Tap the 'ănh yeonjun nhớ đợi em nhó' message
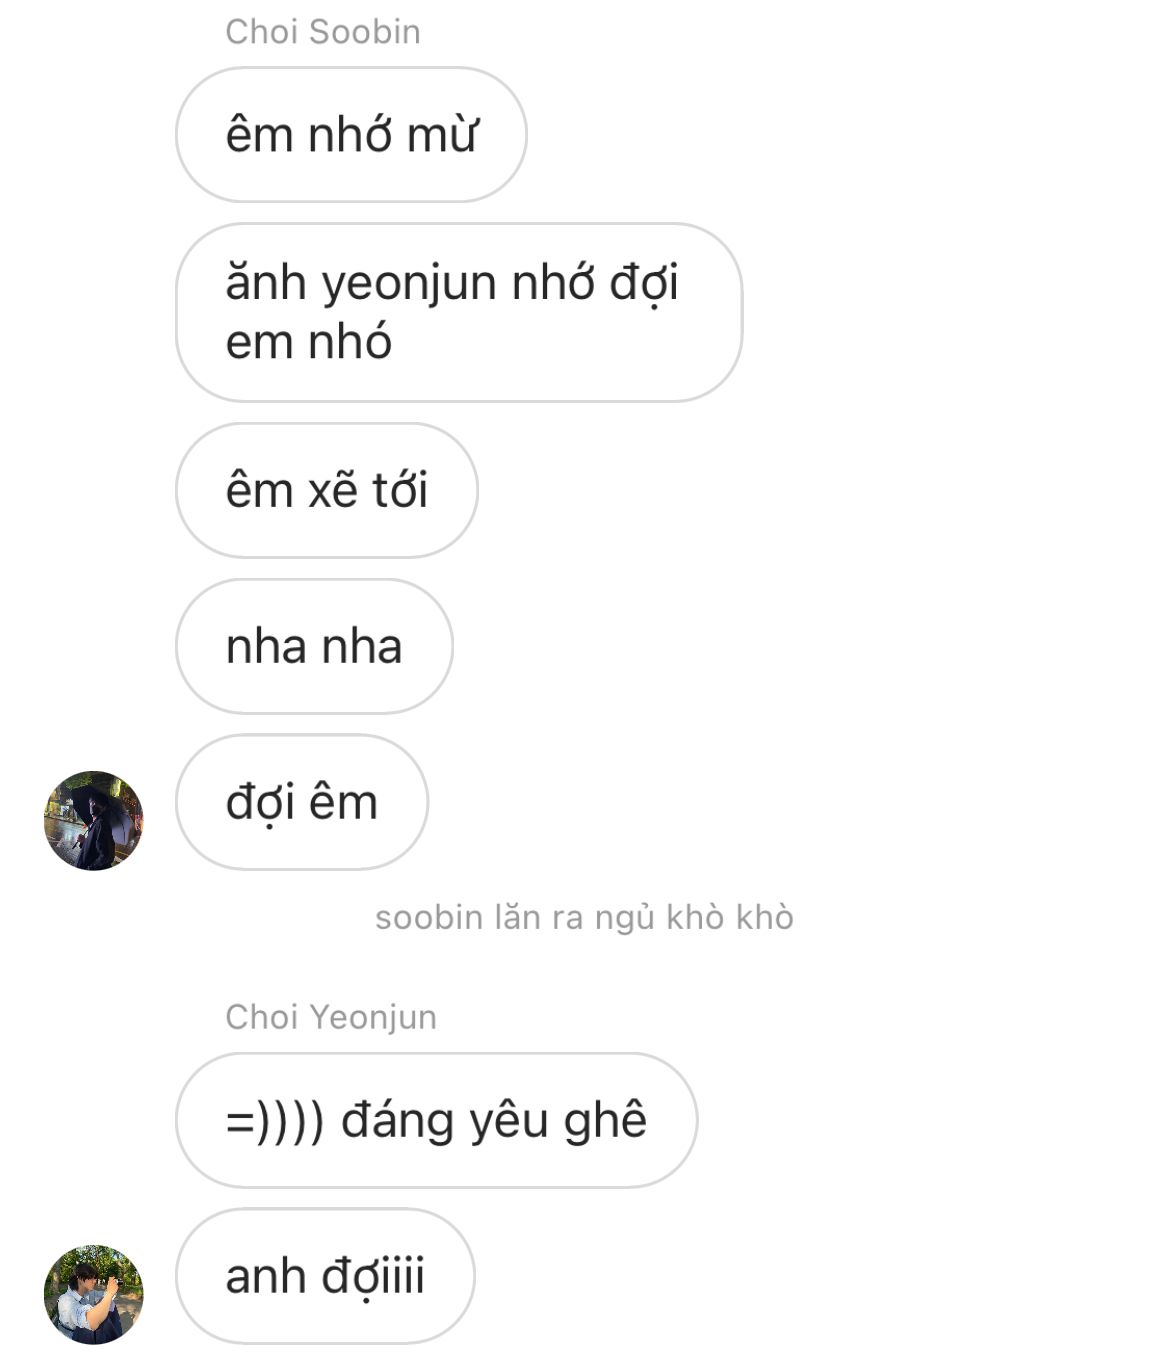This screenshot has height=1369, width=1170. point(459,313)
